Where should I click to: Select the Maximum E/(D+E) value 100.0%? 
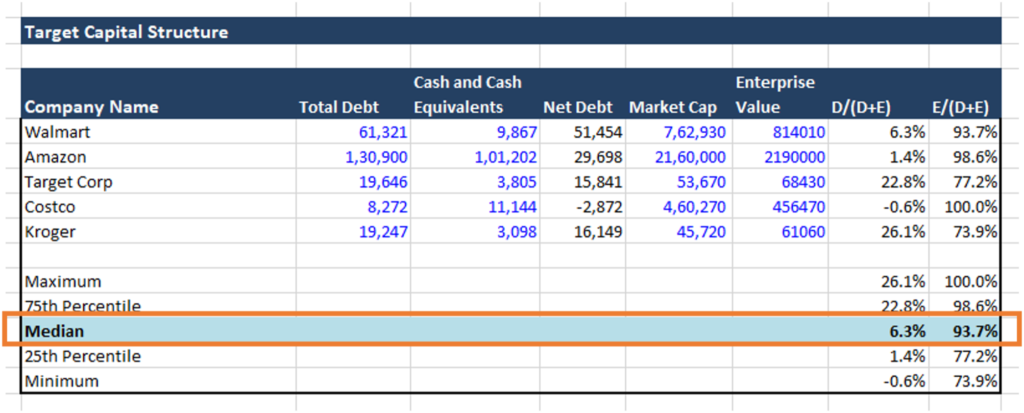click(971, 282)
